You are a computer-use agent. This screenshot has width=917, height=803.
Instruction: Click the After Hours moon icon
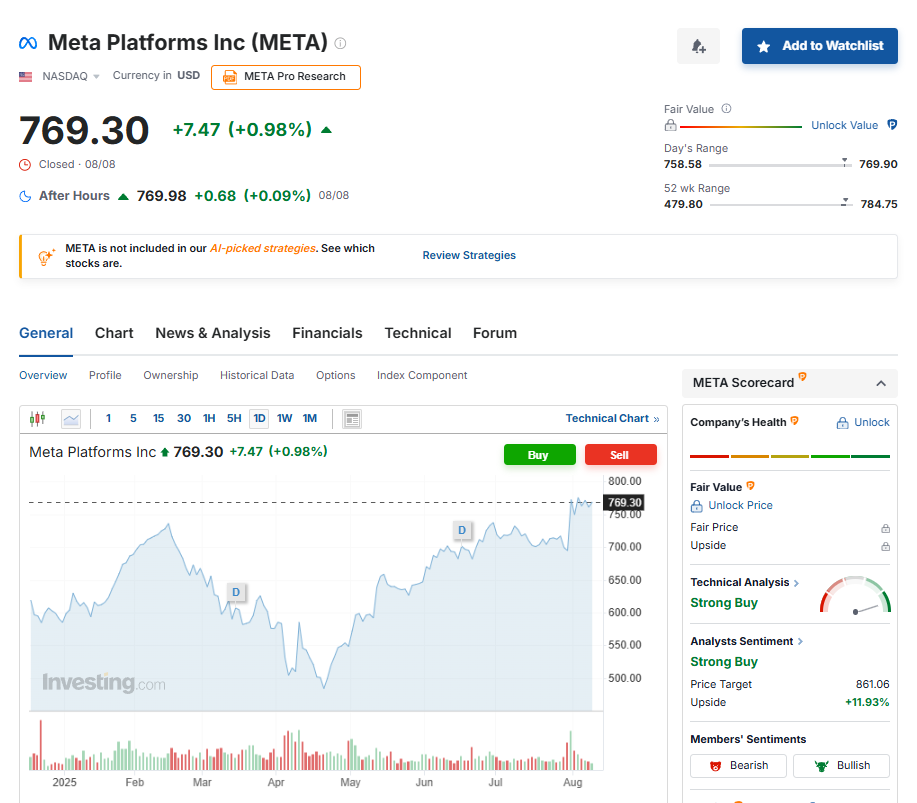click(25, 197)
